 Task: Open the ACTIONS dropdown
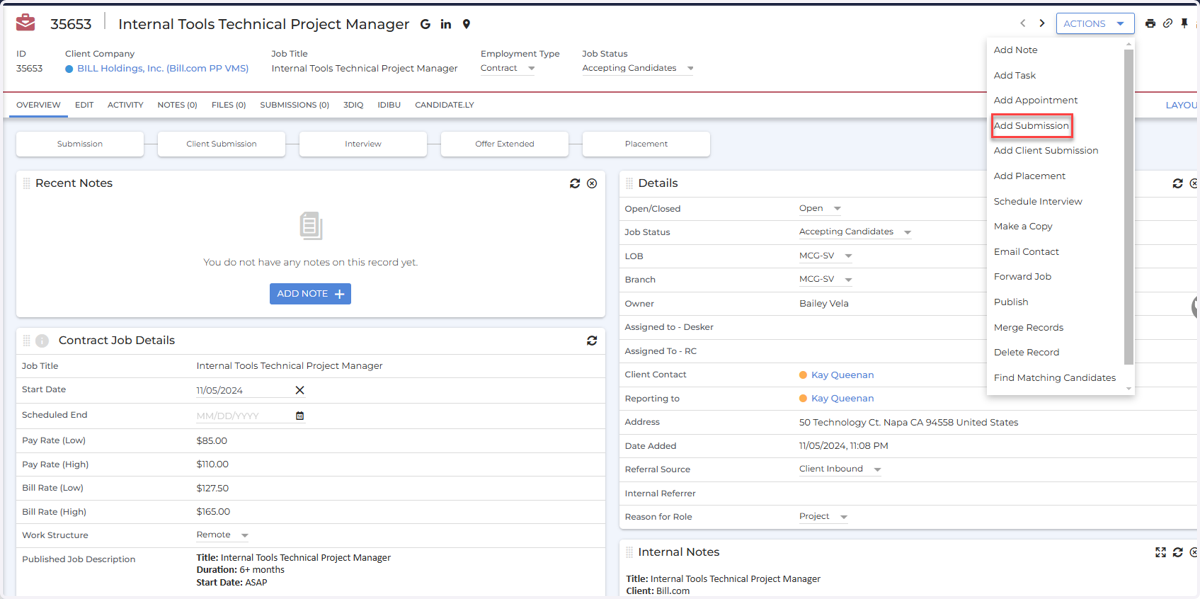coord(1095,23)
